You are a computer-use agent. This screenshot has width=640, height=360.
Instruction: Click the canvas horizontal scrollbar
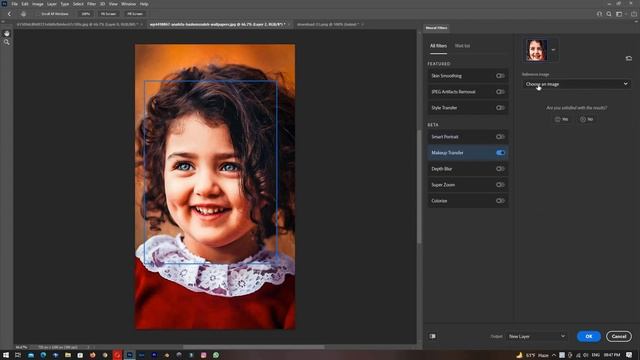[x=253, y=347]
